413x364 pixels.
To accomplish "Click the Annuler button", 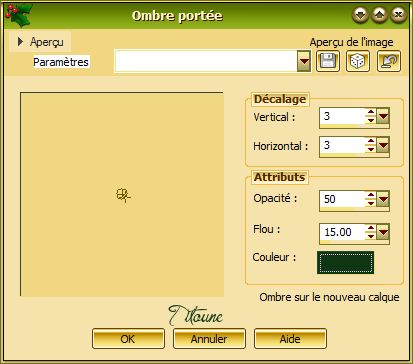I will (x=209, y=339).
